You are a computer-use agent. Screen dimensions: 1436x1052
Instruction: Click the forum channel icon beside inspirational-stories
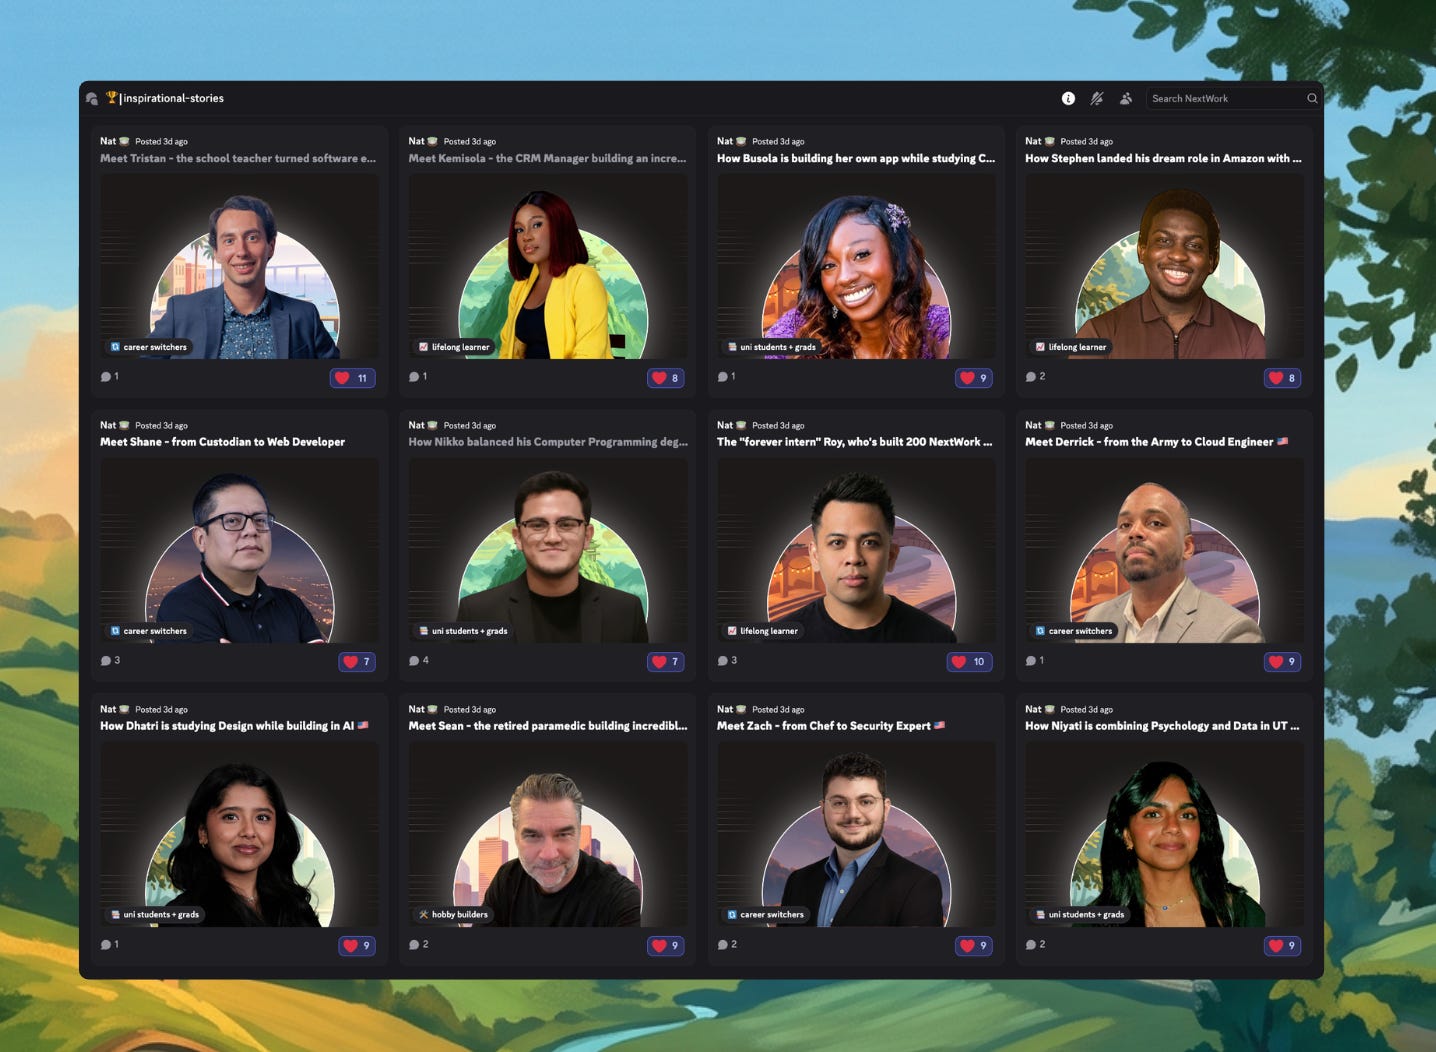92,98
